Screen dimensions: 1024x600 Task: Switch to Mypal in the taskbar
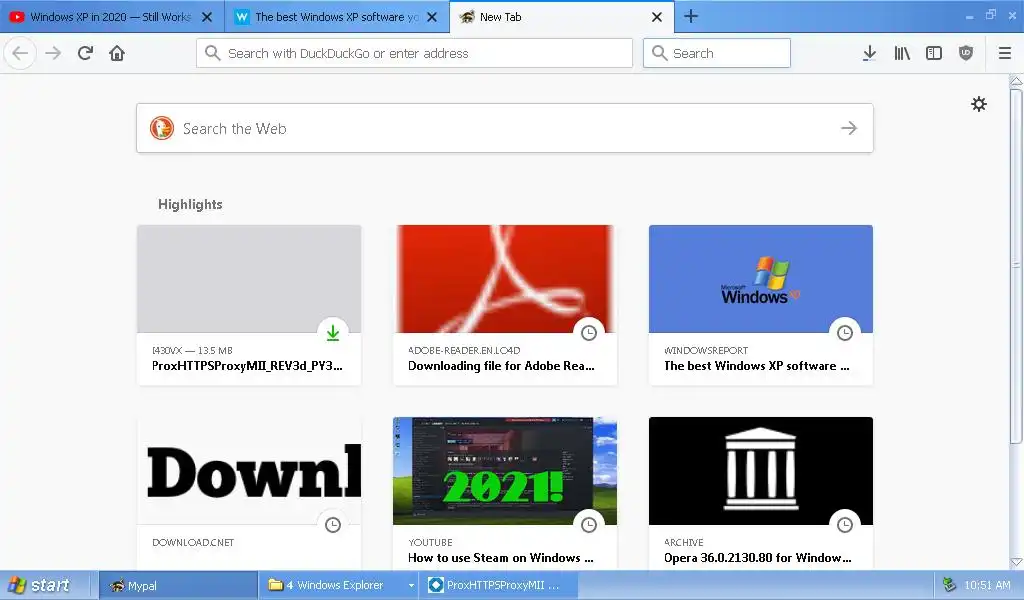coord(178,585)
